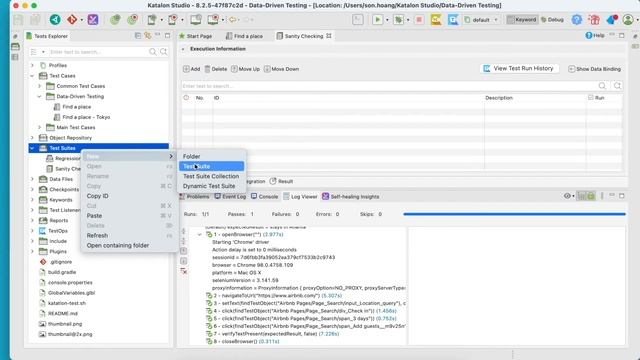The height and width of the screenshot is (360, 640).
Task: Toggle the tree view icon in Log Viewer
Action: 581,196
